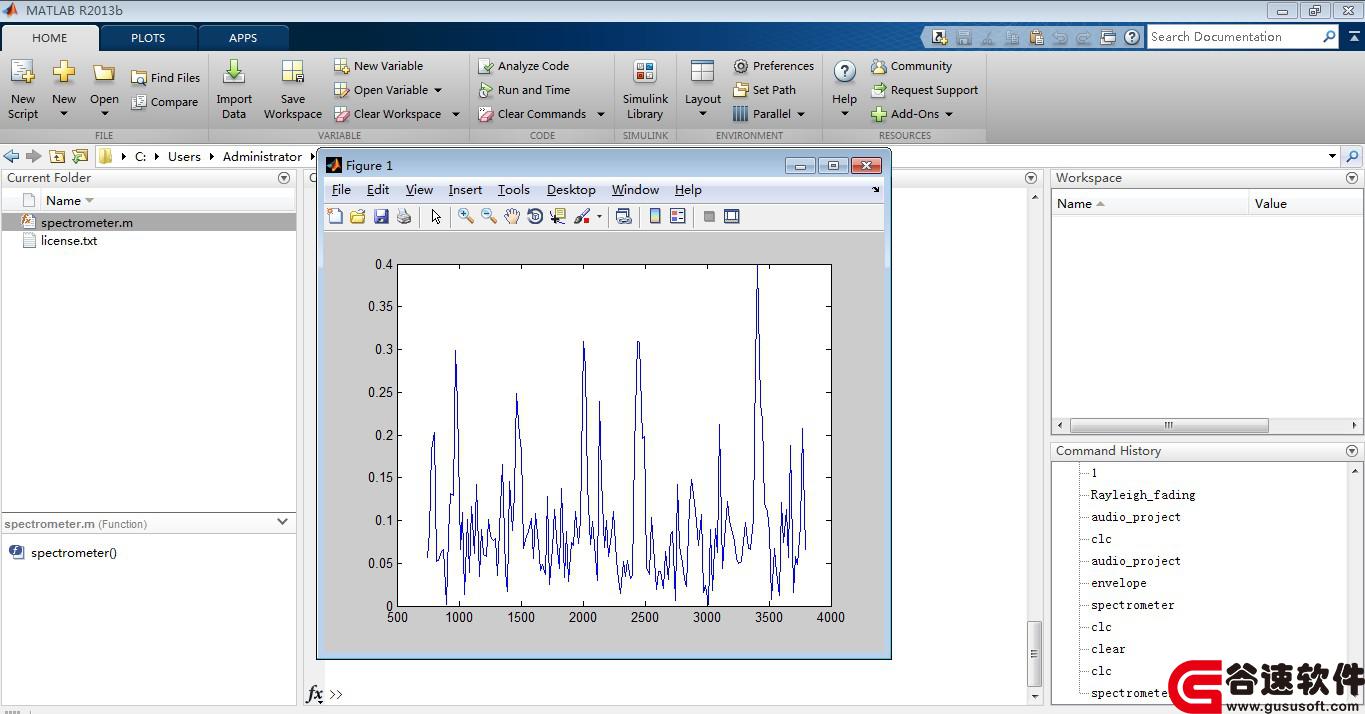Open the Parallel dropdown menu
This screenshot has height=714, width=1365.
click(x=801, y=114)
